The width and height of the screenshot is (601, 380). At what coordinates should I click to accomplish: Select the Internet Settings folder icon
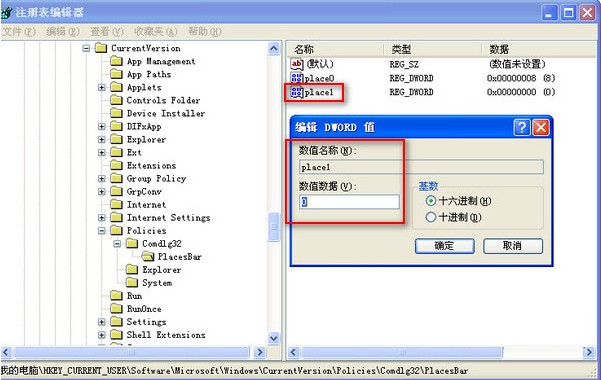point(116,217)
